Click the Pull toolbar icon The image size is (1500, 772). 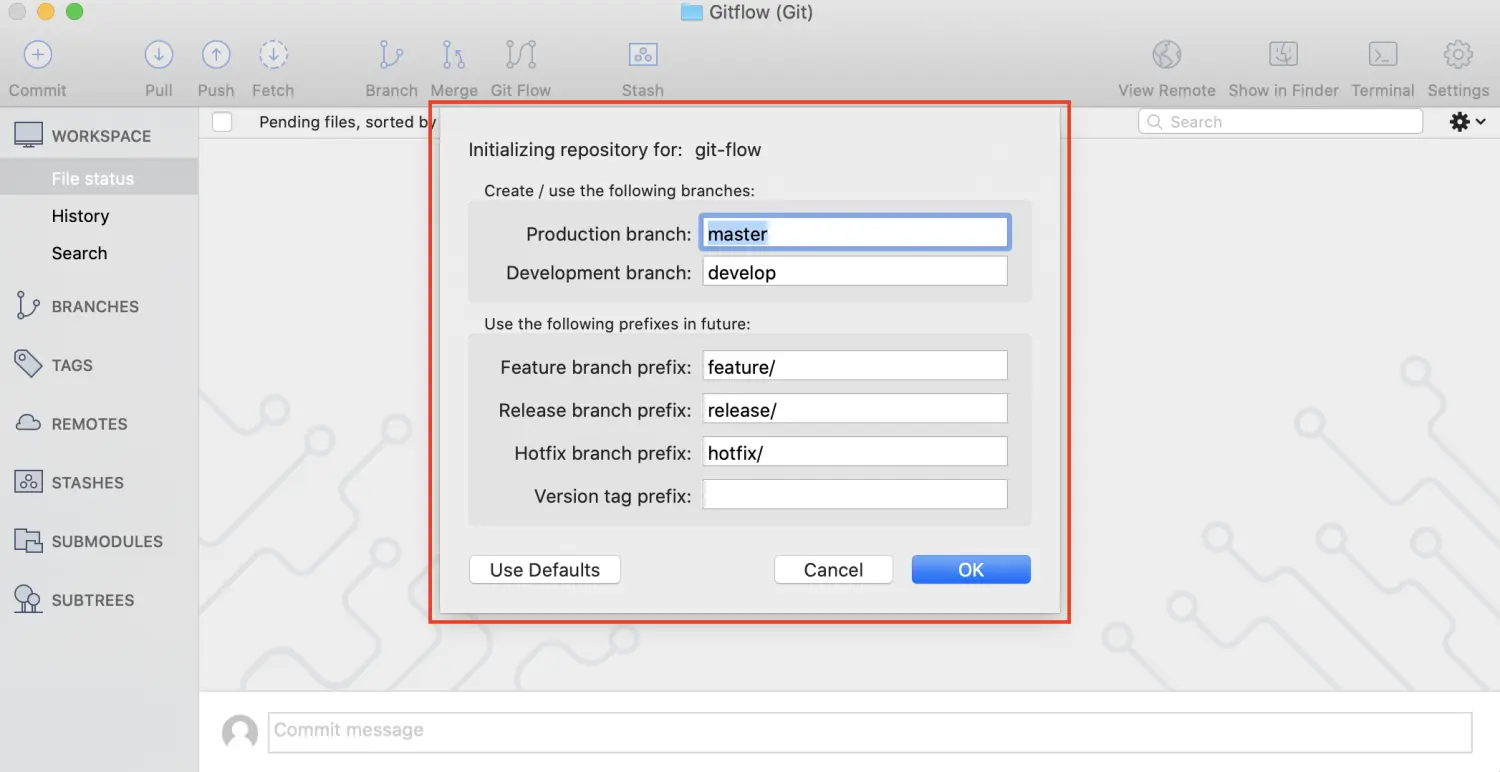coord(159,55)
